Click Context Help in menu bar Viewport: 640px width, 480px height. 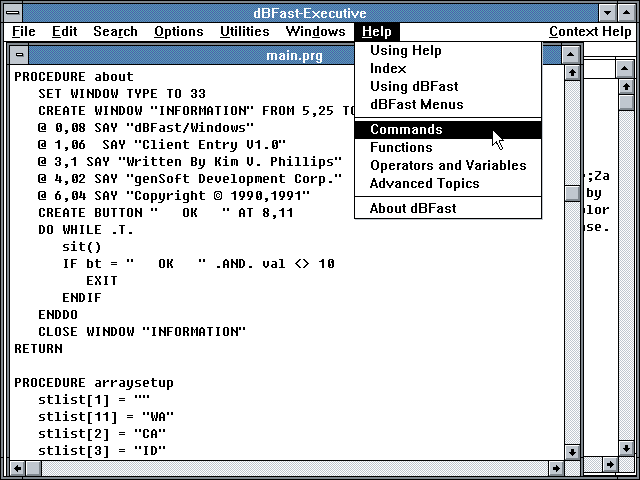tap(590, 31)
